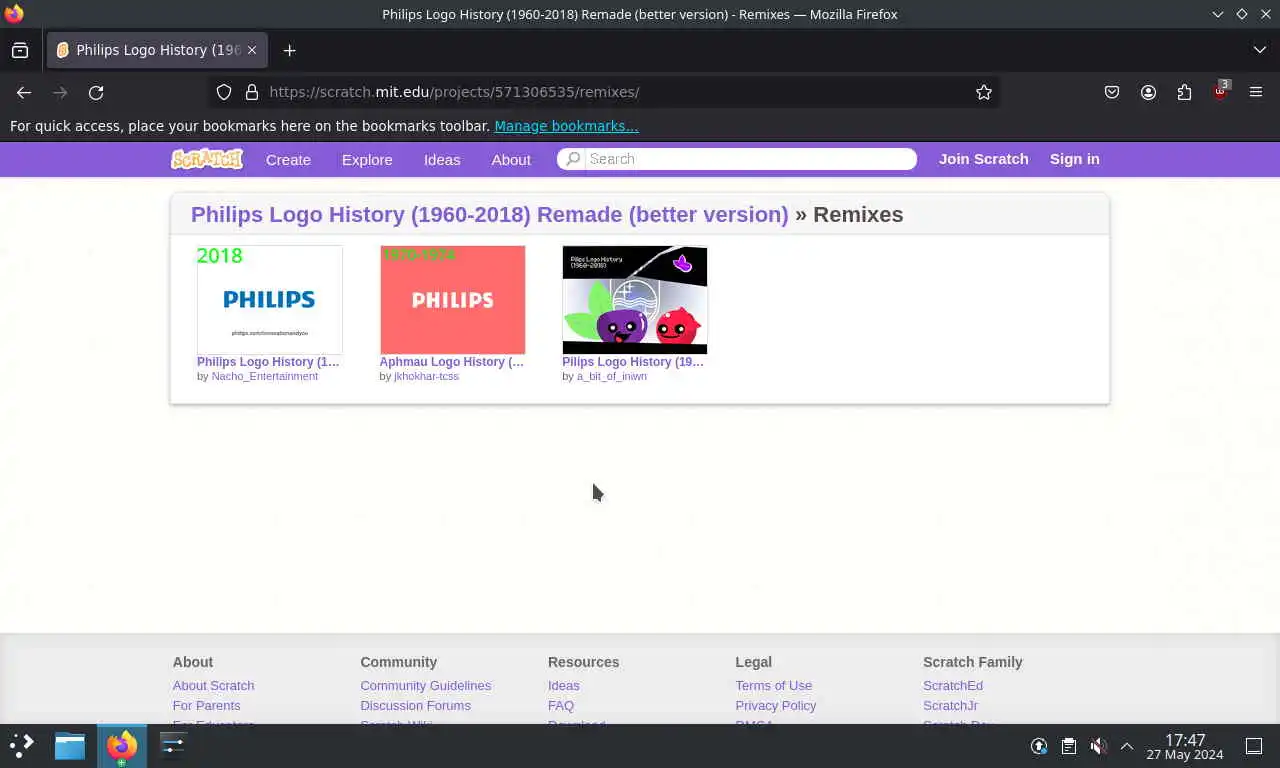This screenshot has height=768, width=1280.
Task: Open ScratchEd footer link
Action: [x=953, y=686]
